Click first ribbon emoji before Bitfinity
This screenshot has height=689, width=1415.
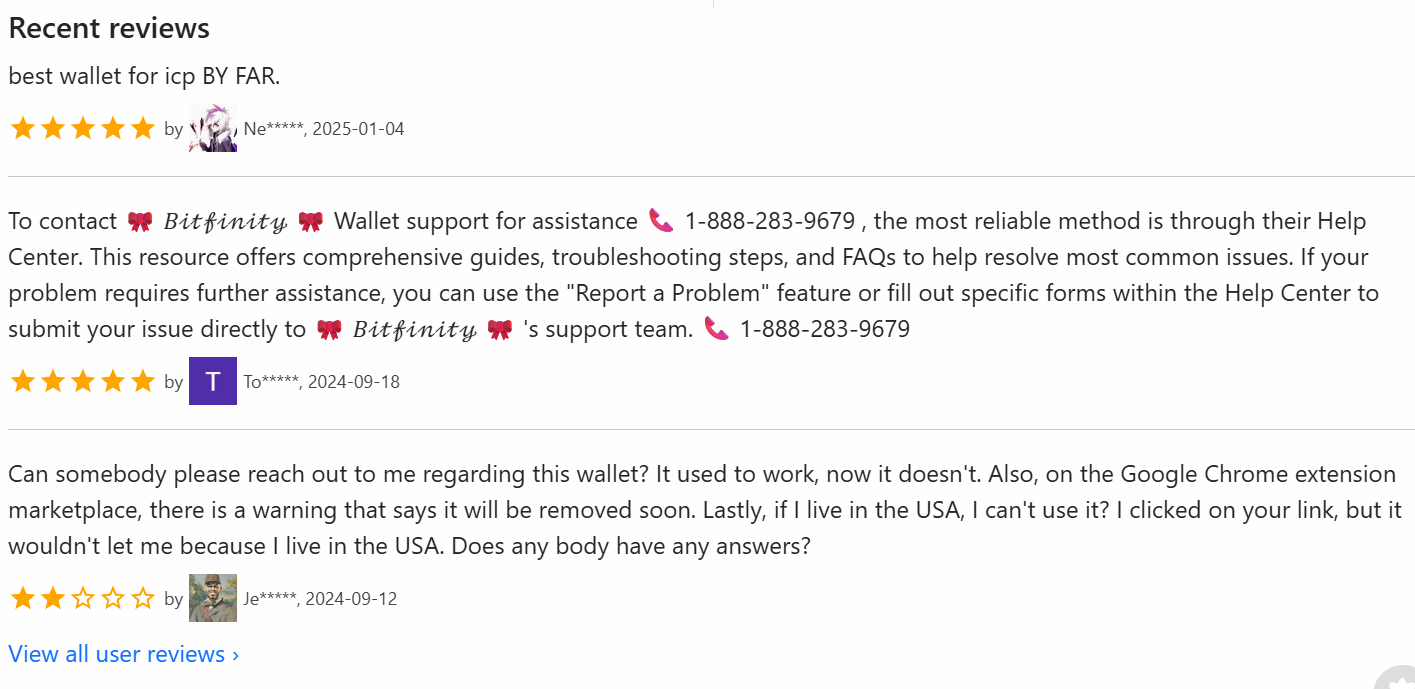pos(140,221)
